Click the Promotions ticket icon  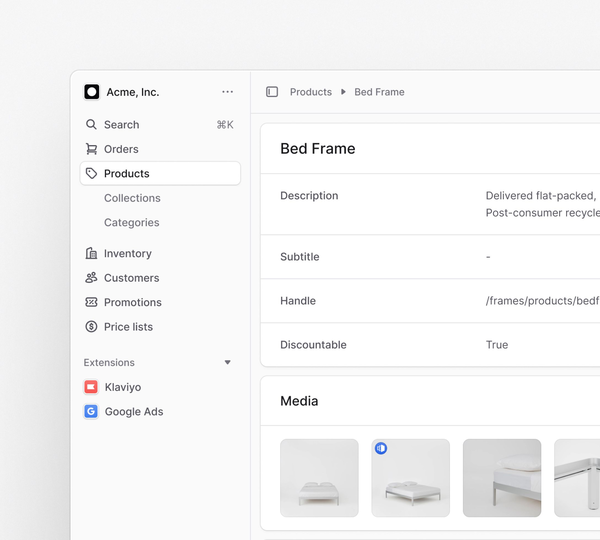point(92,302)
